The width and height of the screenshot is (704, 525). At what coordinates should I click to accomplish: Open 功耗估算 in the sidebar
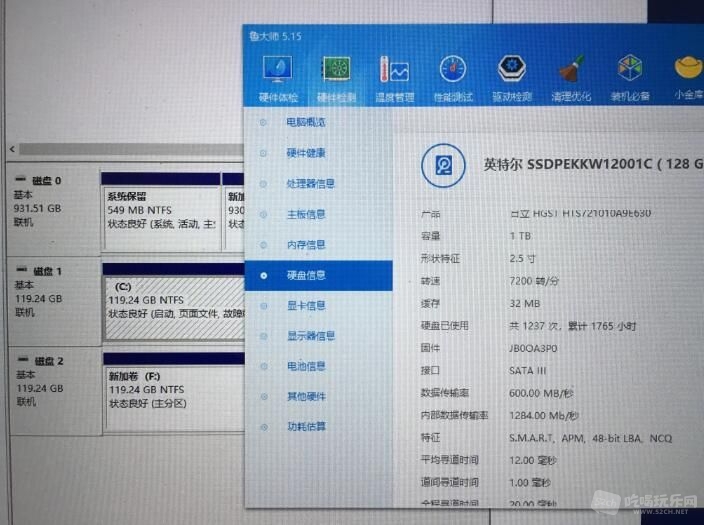306,427
